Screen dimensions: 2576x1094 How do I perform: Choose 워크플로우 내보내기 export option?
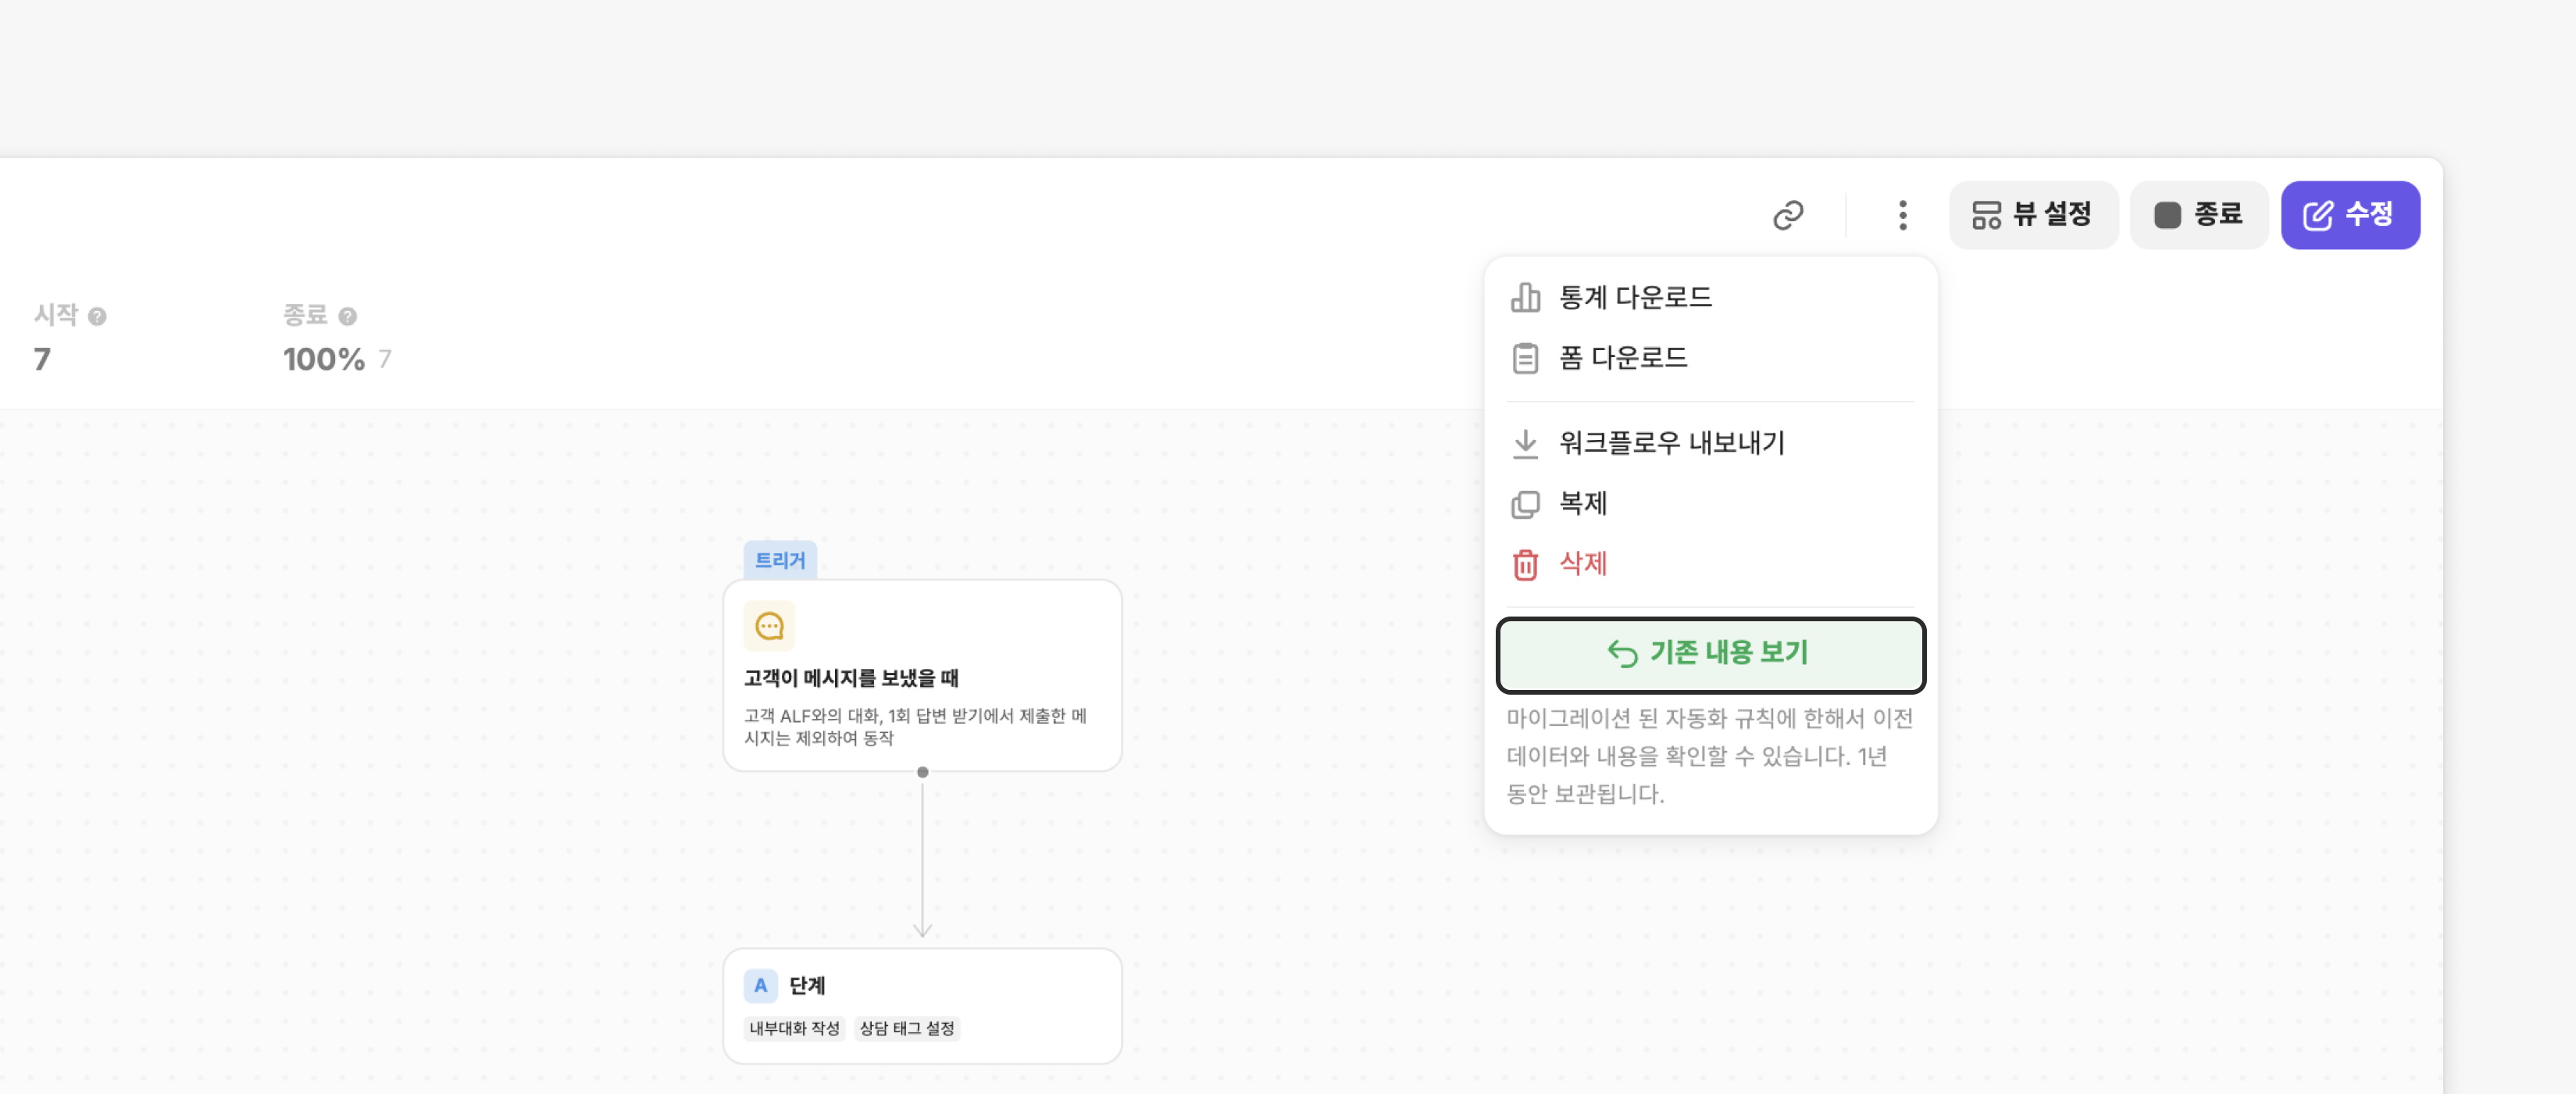(1671, 443)
